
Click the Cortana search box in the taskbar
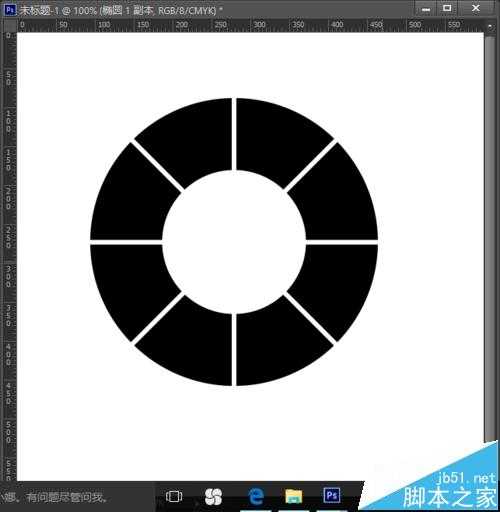77,497
